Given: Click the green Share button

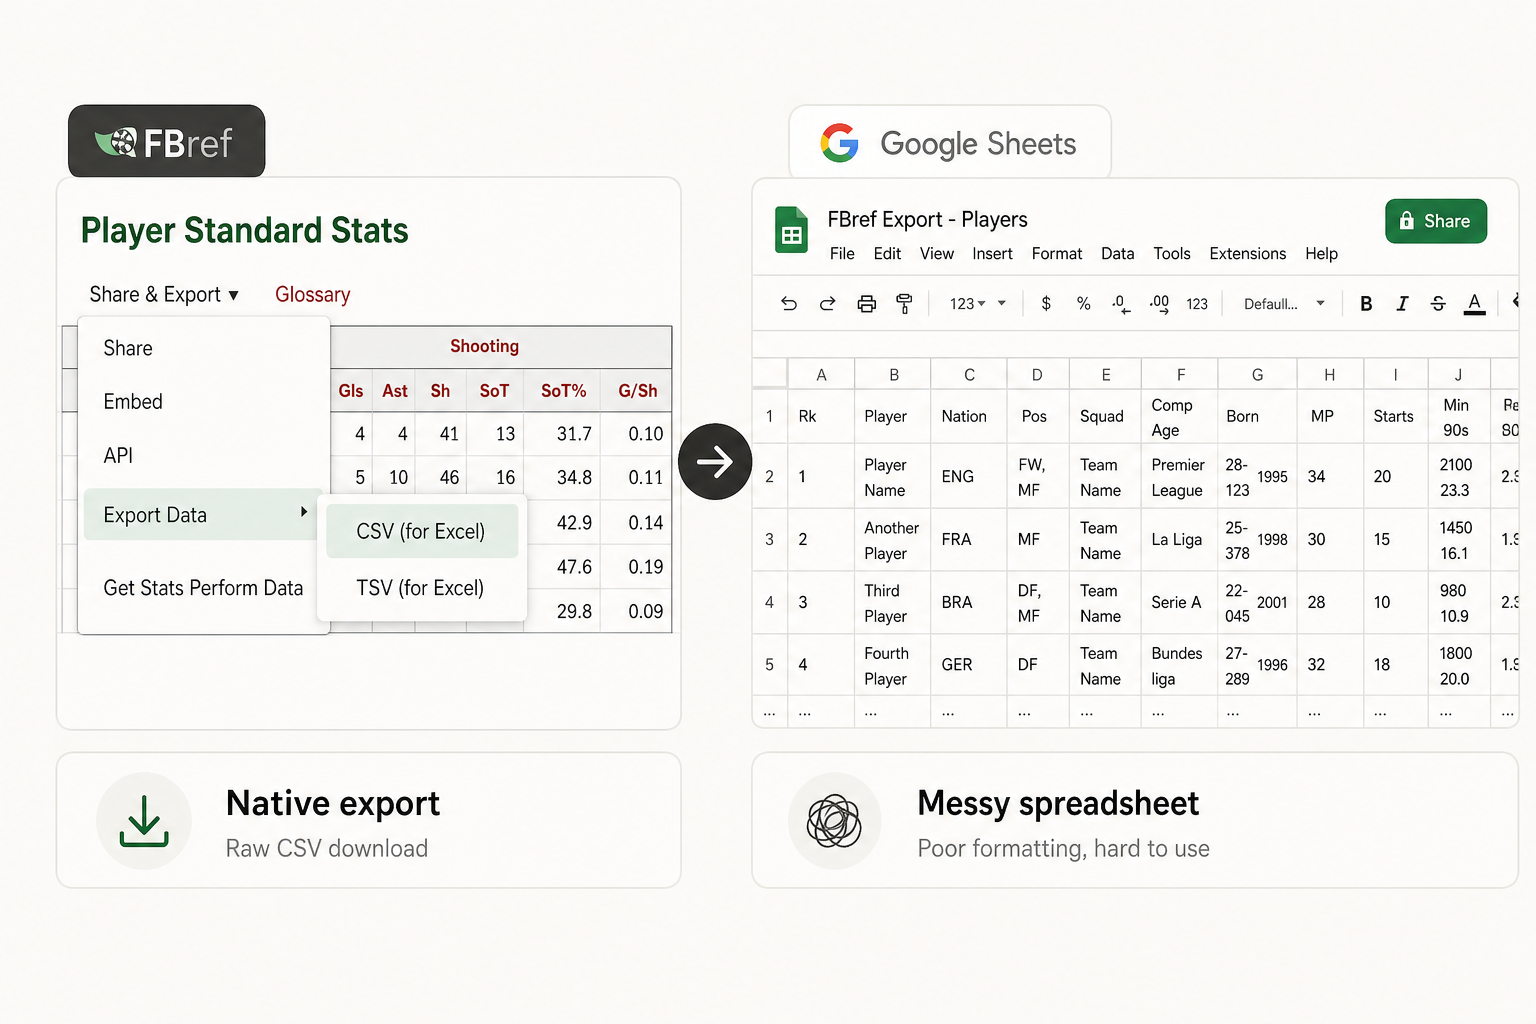Looking at the screenshot, I should (x=1436, y=221).
